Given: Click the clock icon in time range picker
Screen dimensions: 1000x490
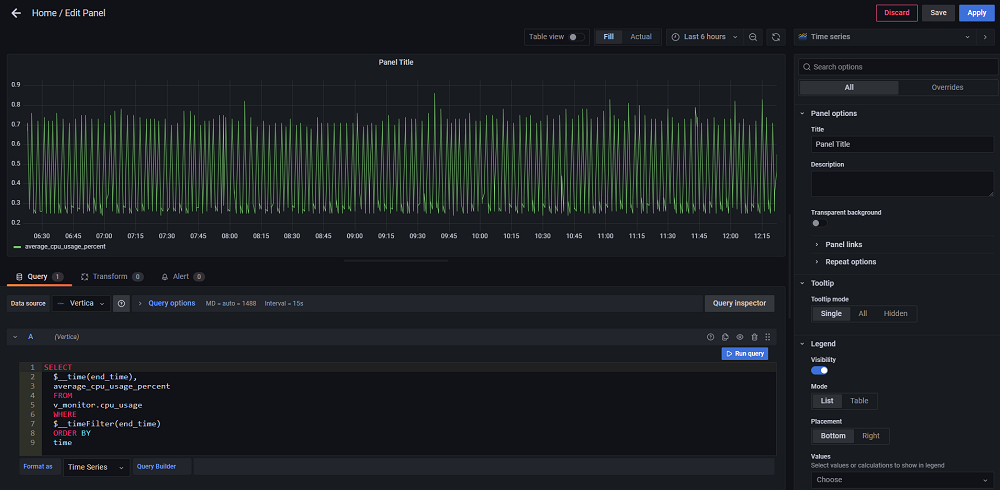Looking at the screenshot, I should (x=675, y=37).
